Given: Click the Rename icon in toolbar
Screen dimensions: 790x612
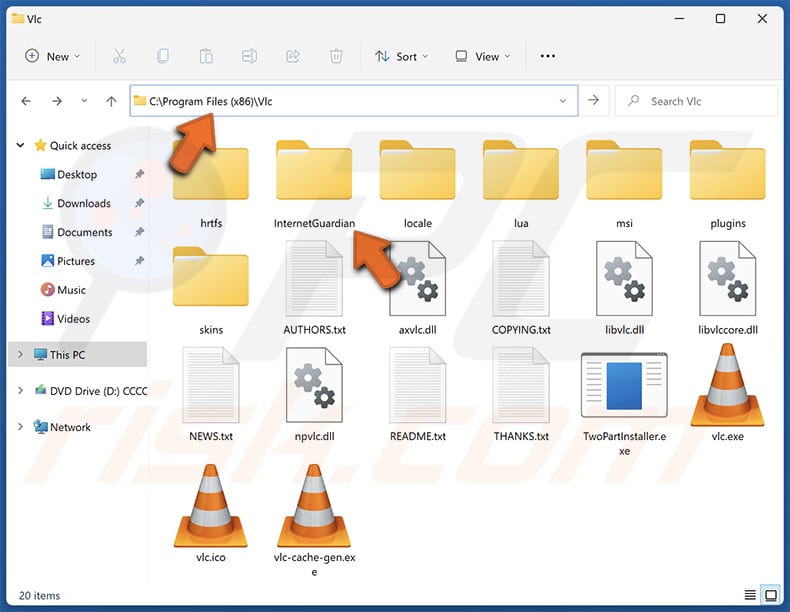Looking at the screenshot, I should [x=249, y=56].
